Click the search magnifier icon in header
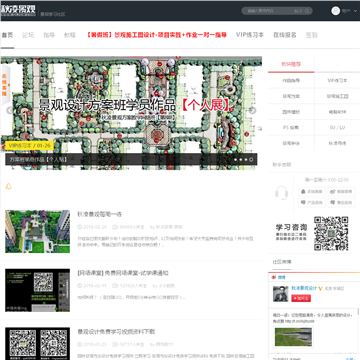Screen dimensions: 360x360 (x=308, y=11)
